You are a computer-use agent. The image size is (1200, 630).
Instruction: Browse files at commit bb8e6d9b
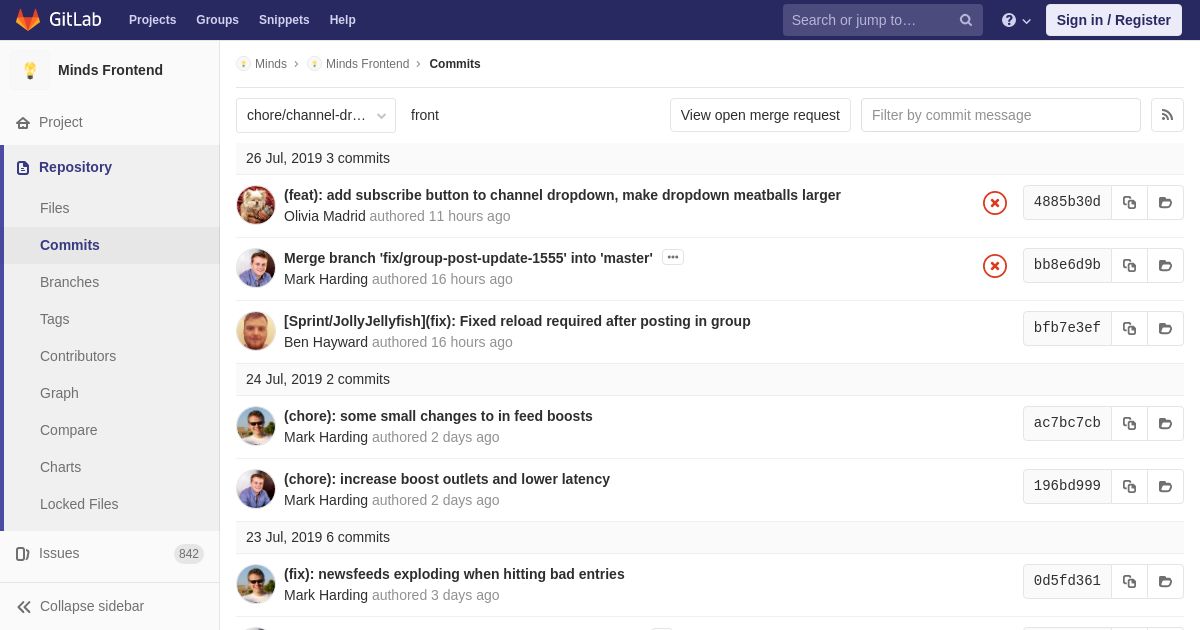[1165, 265]
